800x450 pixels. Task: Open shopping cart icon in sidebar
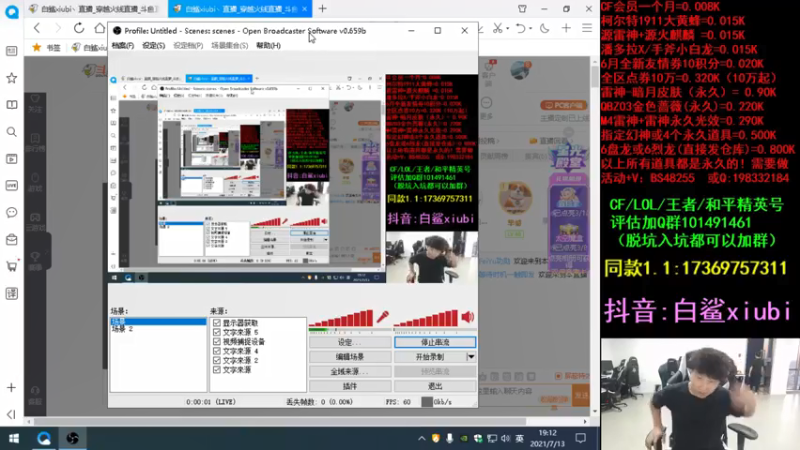pos(11,266)
